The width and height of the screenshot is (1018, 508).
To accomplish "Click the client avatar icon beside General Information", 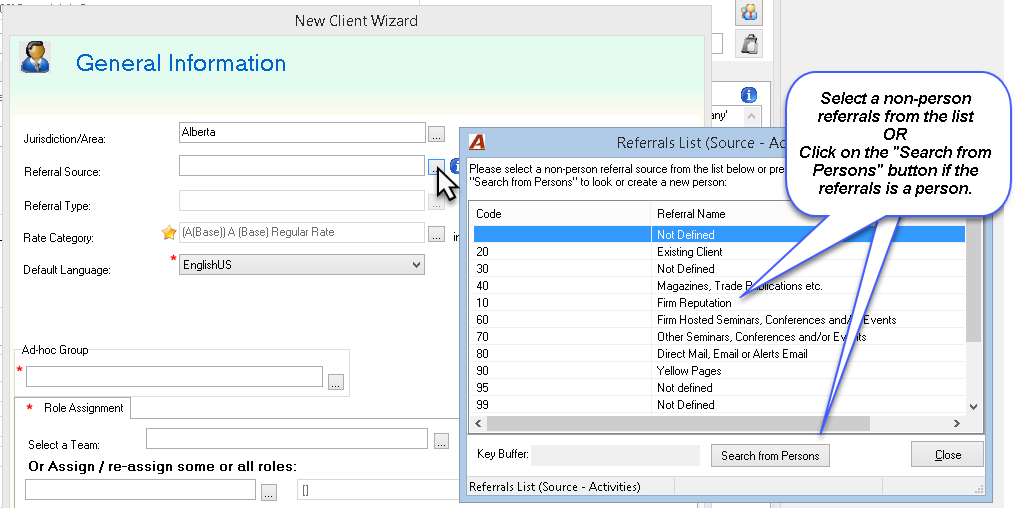I will coord(35,57).
